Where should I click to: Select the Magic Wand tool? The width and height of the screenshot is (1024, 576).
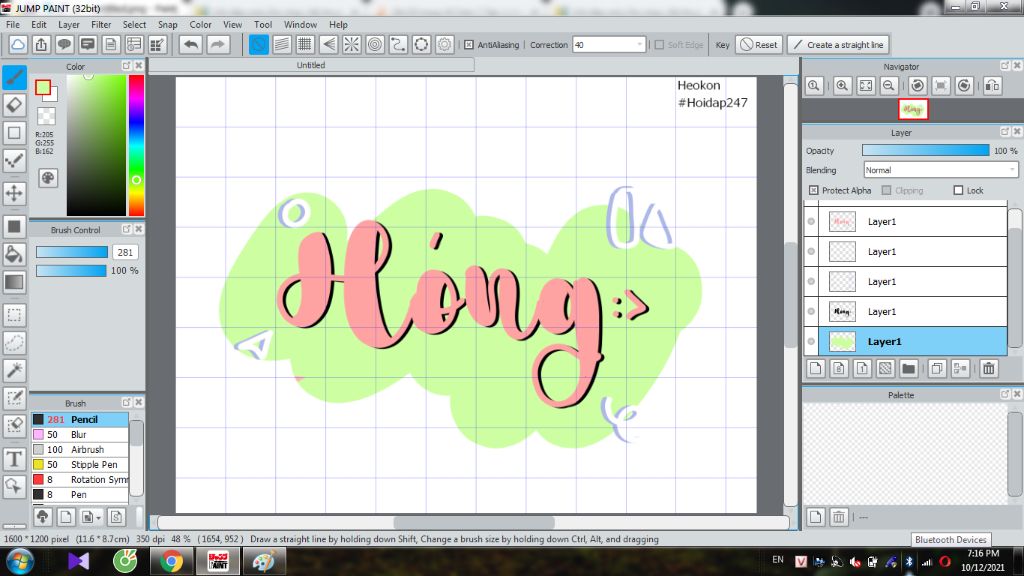(x=14, y=370)
